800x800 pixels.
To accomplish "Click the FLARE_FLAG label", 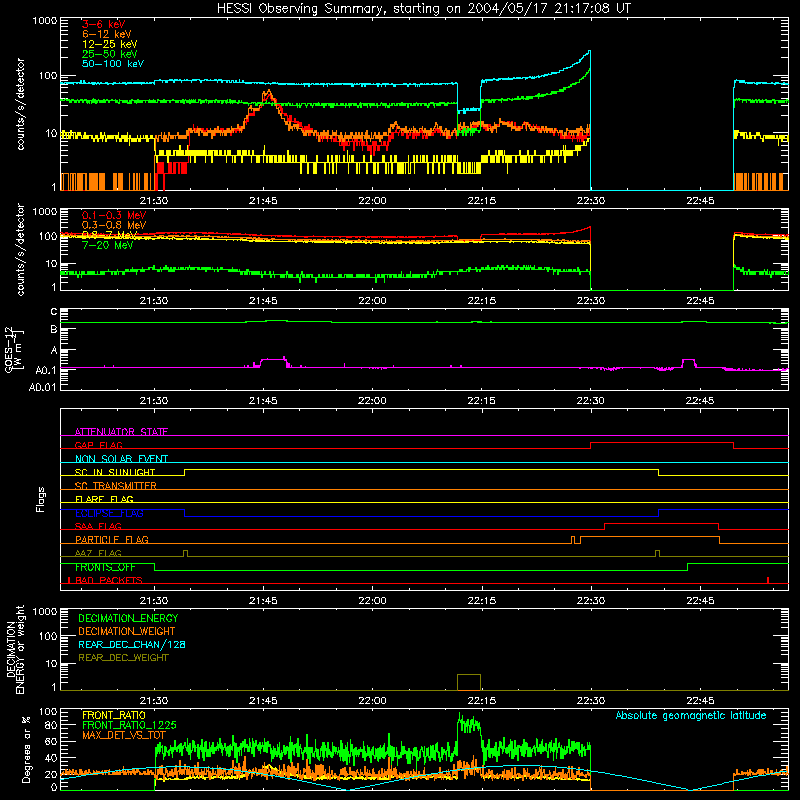I will coord(104,499).
